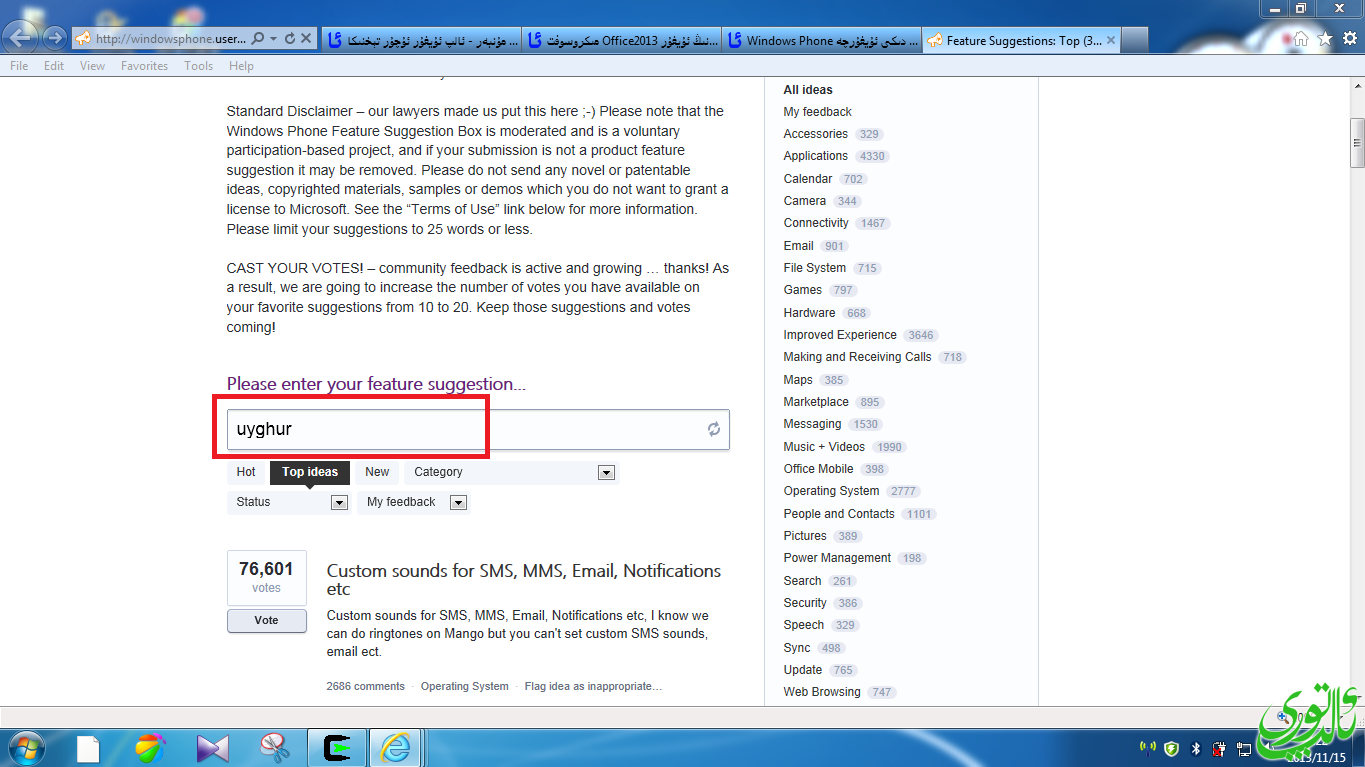Click the network signal tray icon
The image size is (1365, 767).
click(1148, 748)
